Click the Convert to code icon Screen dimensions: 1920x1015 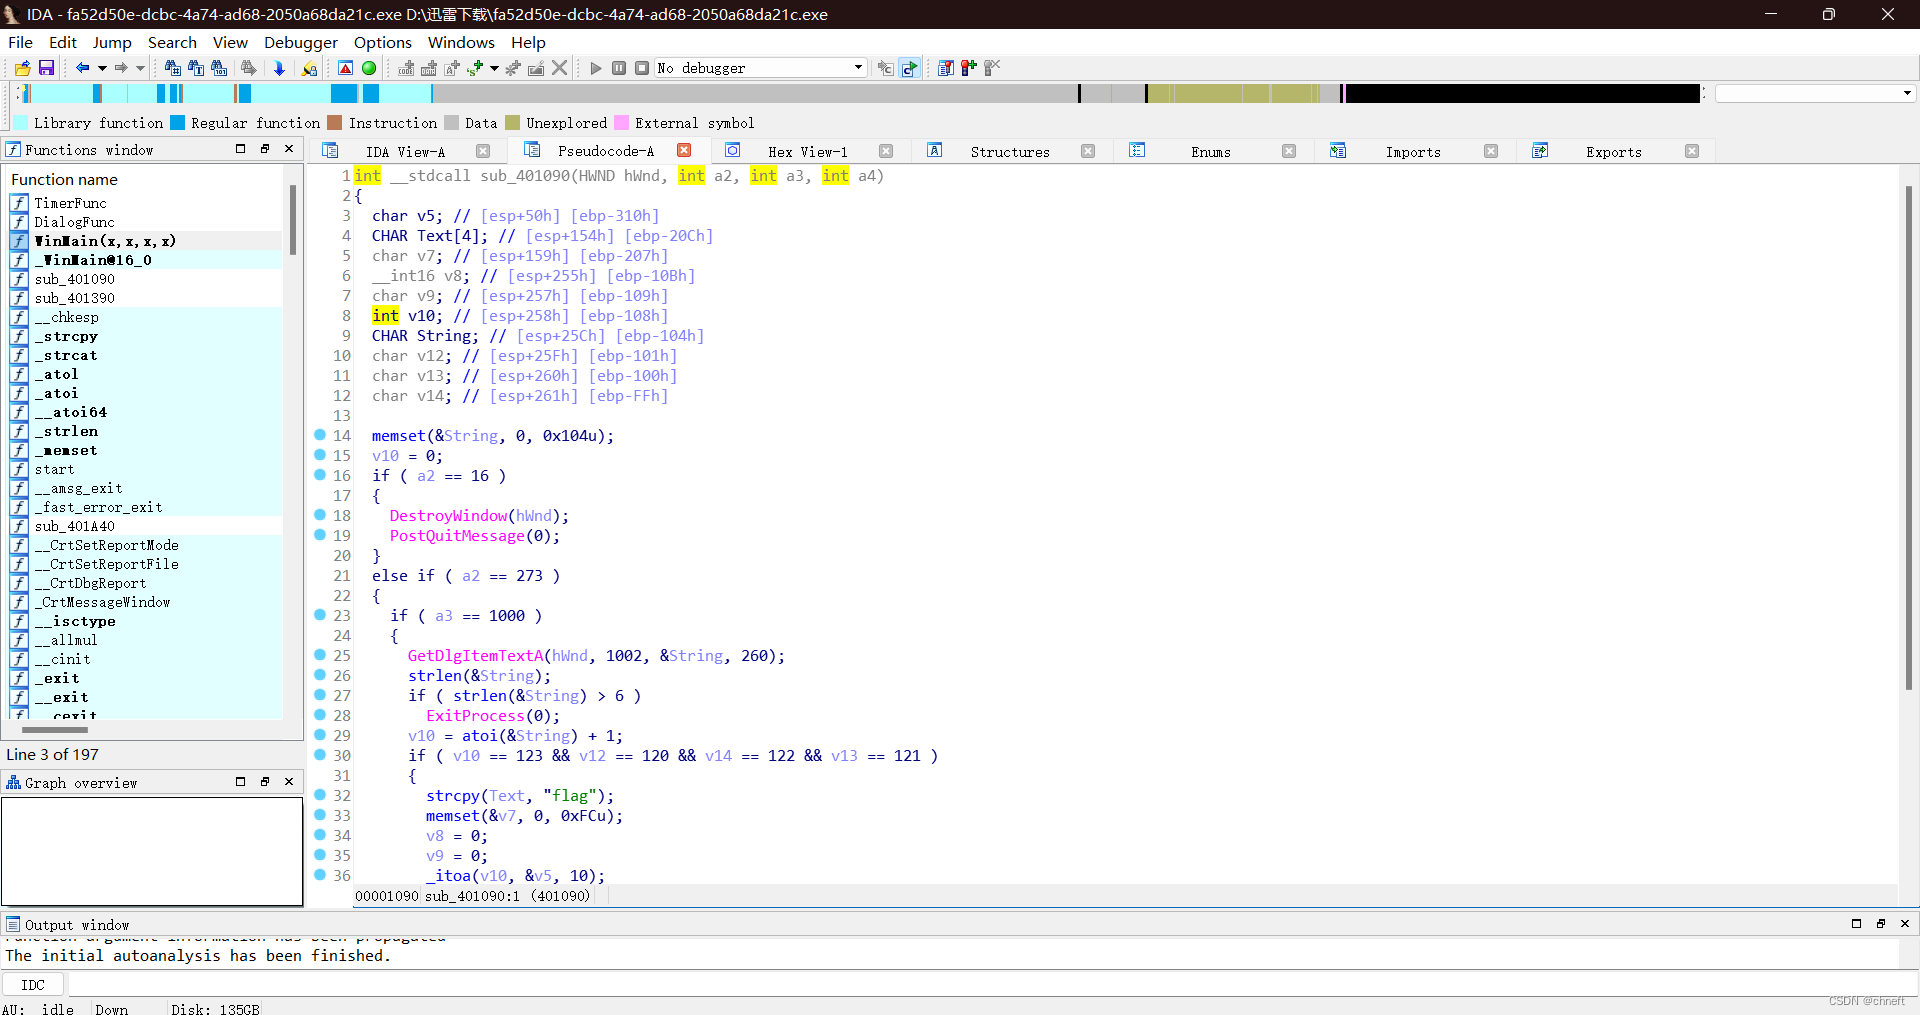[x=406, y=68]
